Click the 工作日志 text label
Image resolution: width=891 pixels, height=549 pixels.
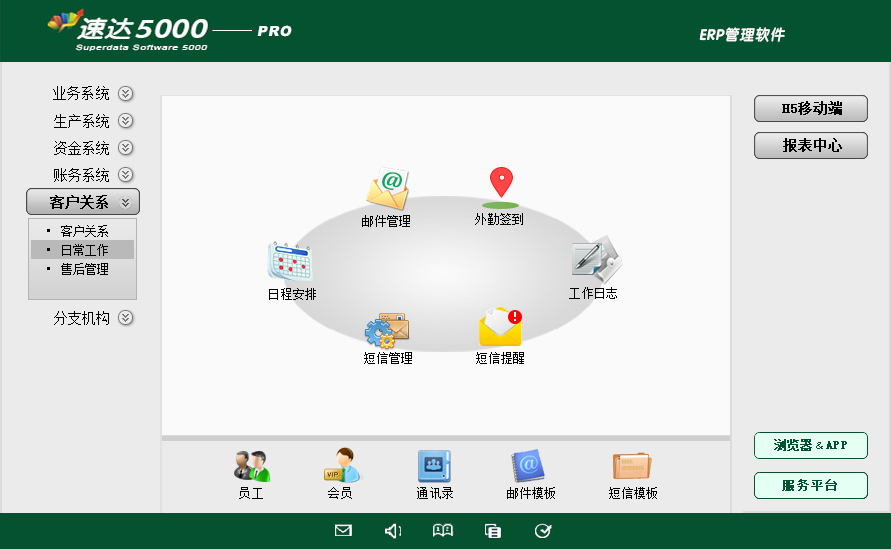(x=593, y=293)
